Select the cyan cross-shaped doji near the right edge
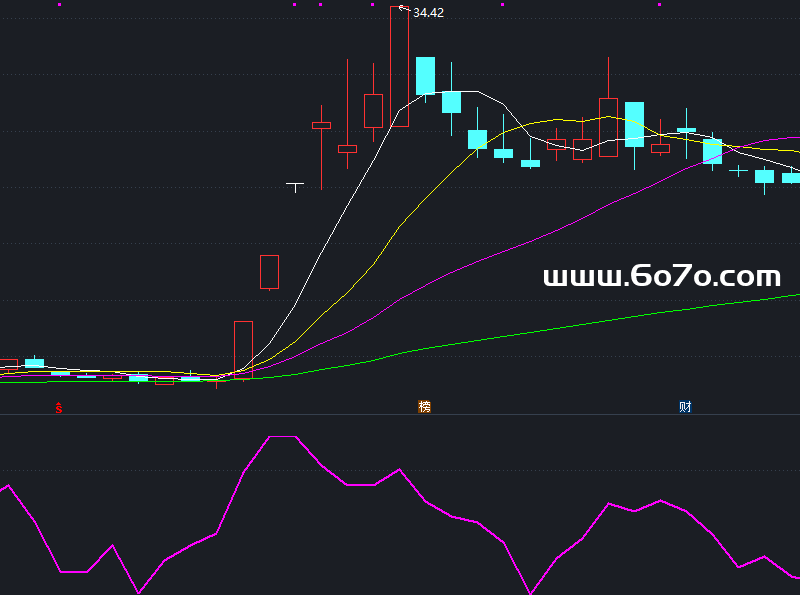The height and width of the screenshot is (595, 800). [x=738, y=171]
